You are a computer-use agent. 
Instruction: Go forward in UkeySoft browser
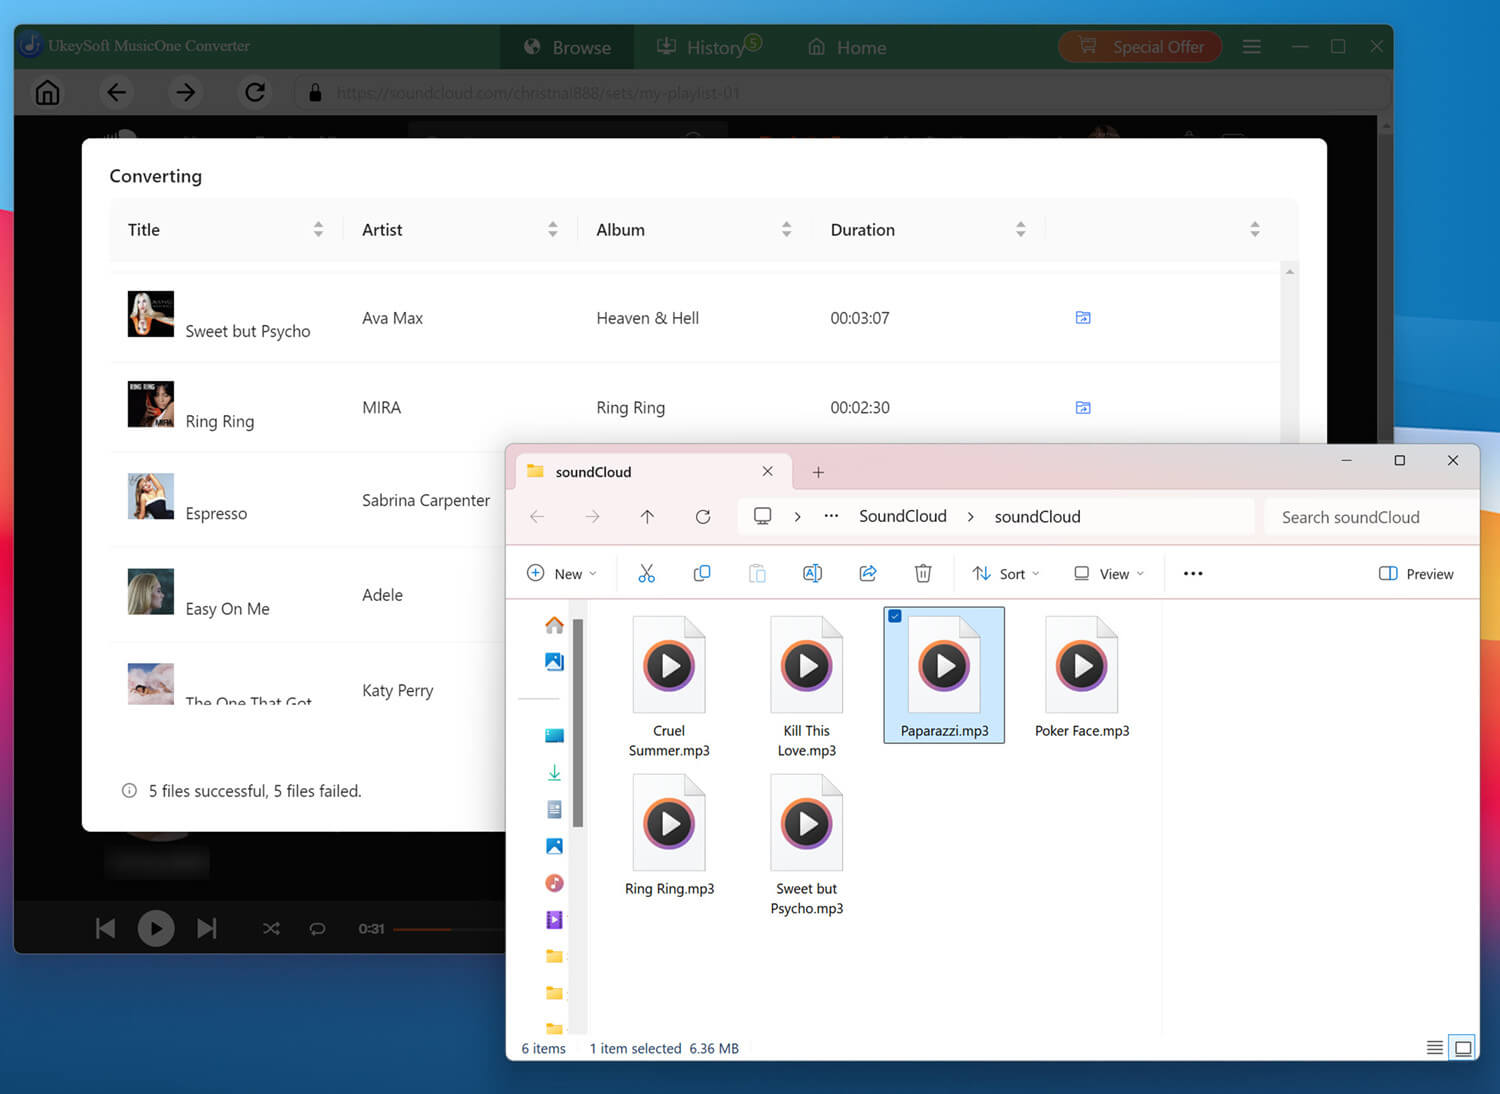click(186, 93)
